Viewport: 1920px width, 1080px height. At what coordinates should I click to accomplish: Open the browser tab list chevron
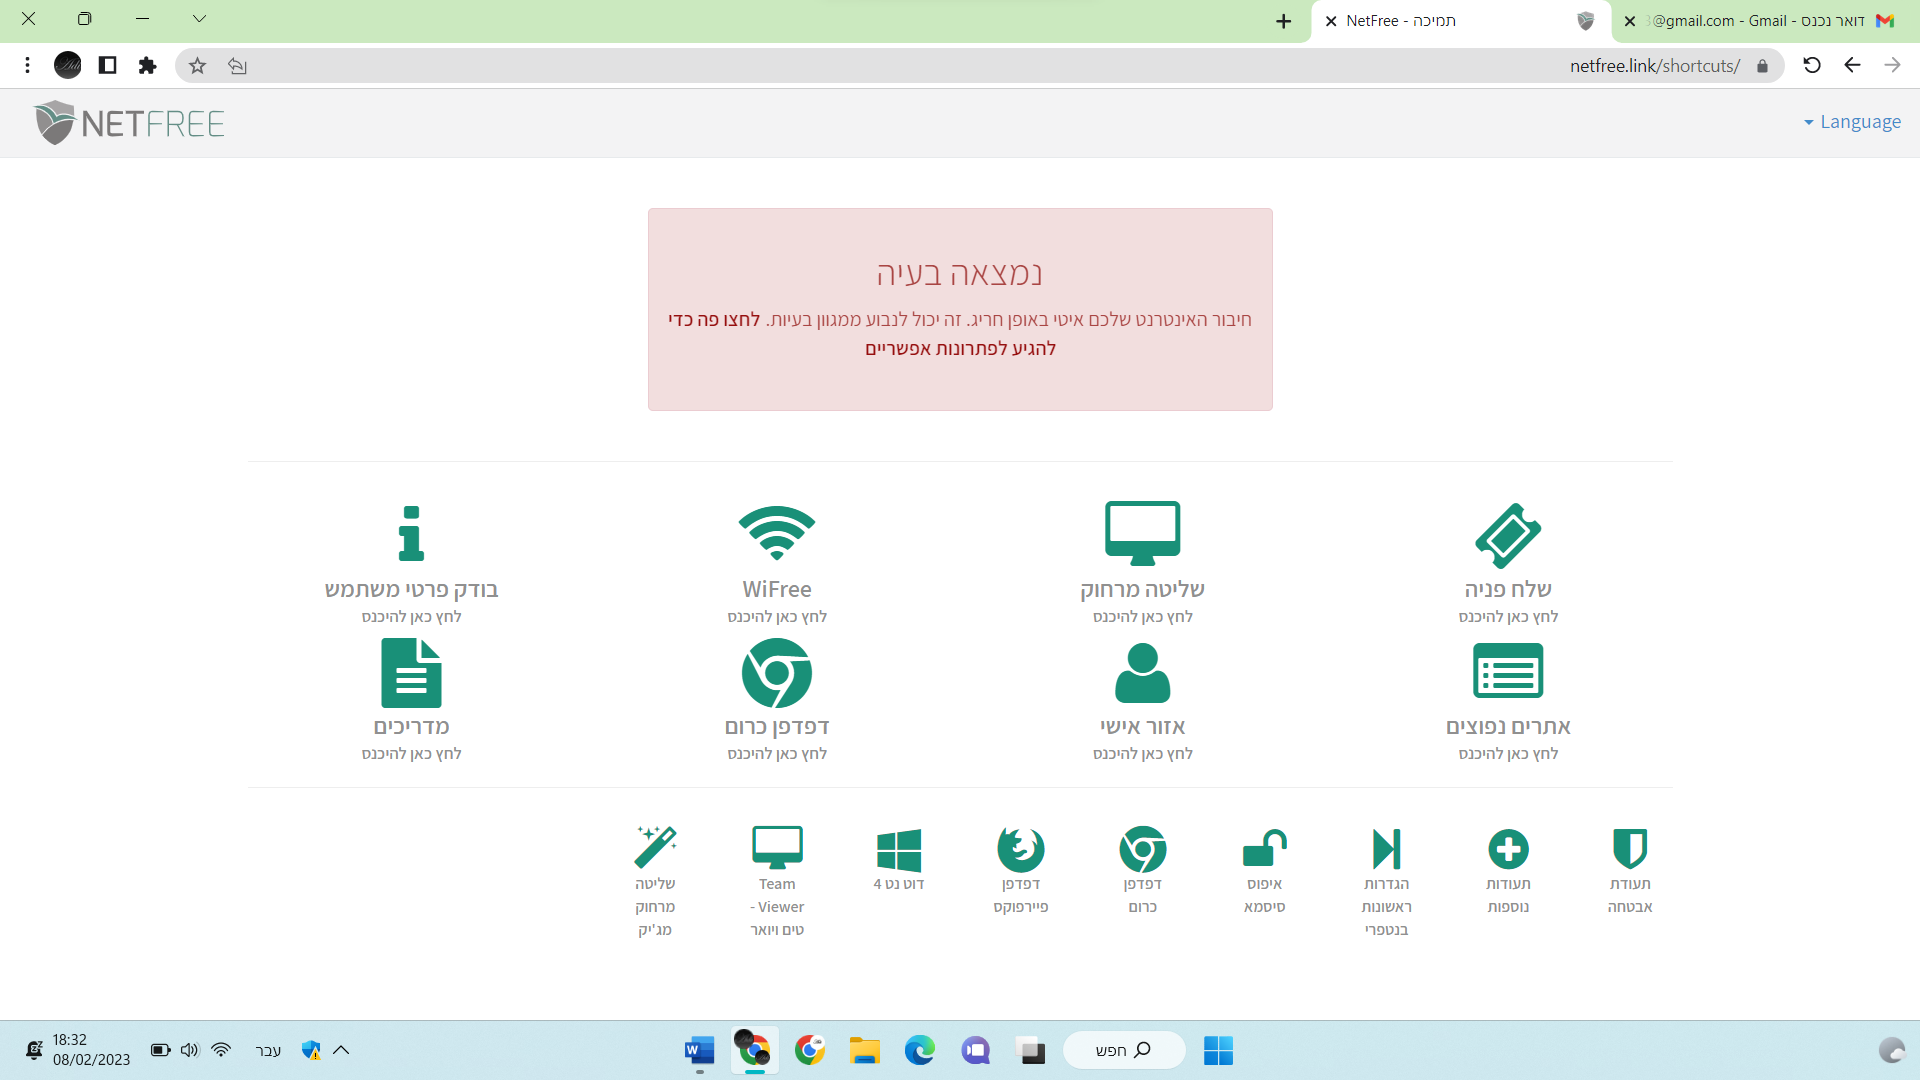(x=199, y=19)
